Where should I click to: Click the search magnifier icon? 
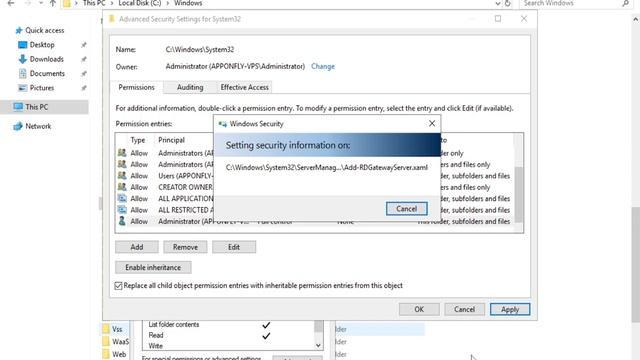[x=625, y=3]
